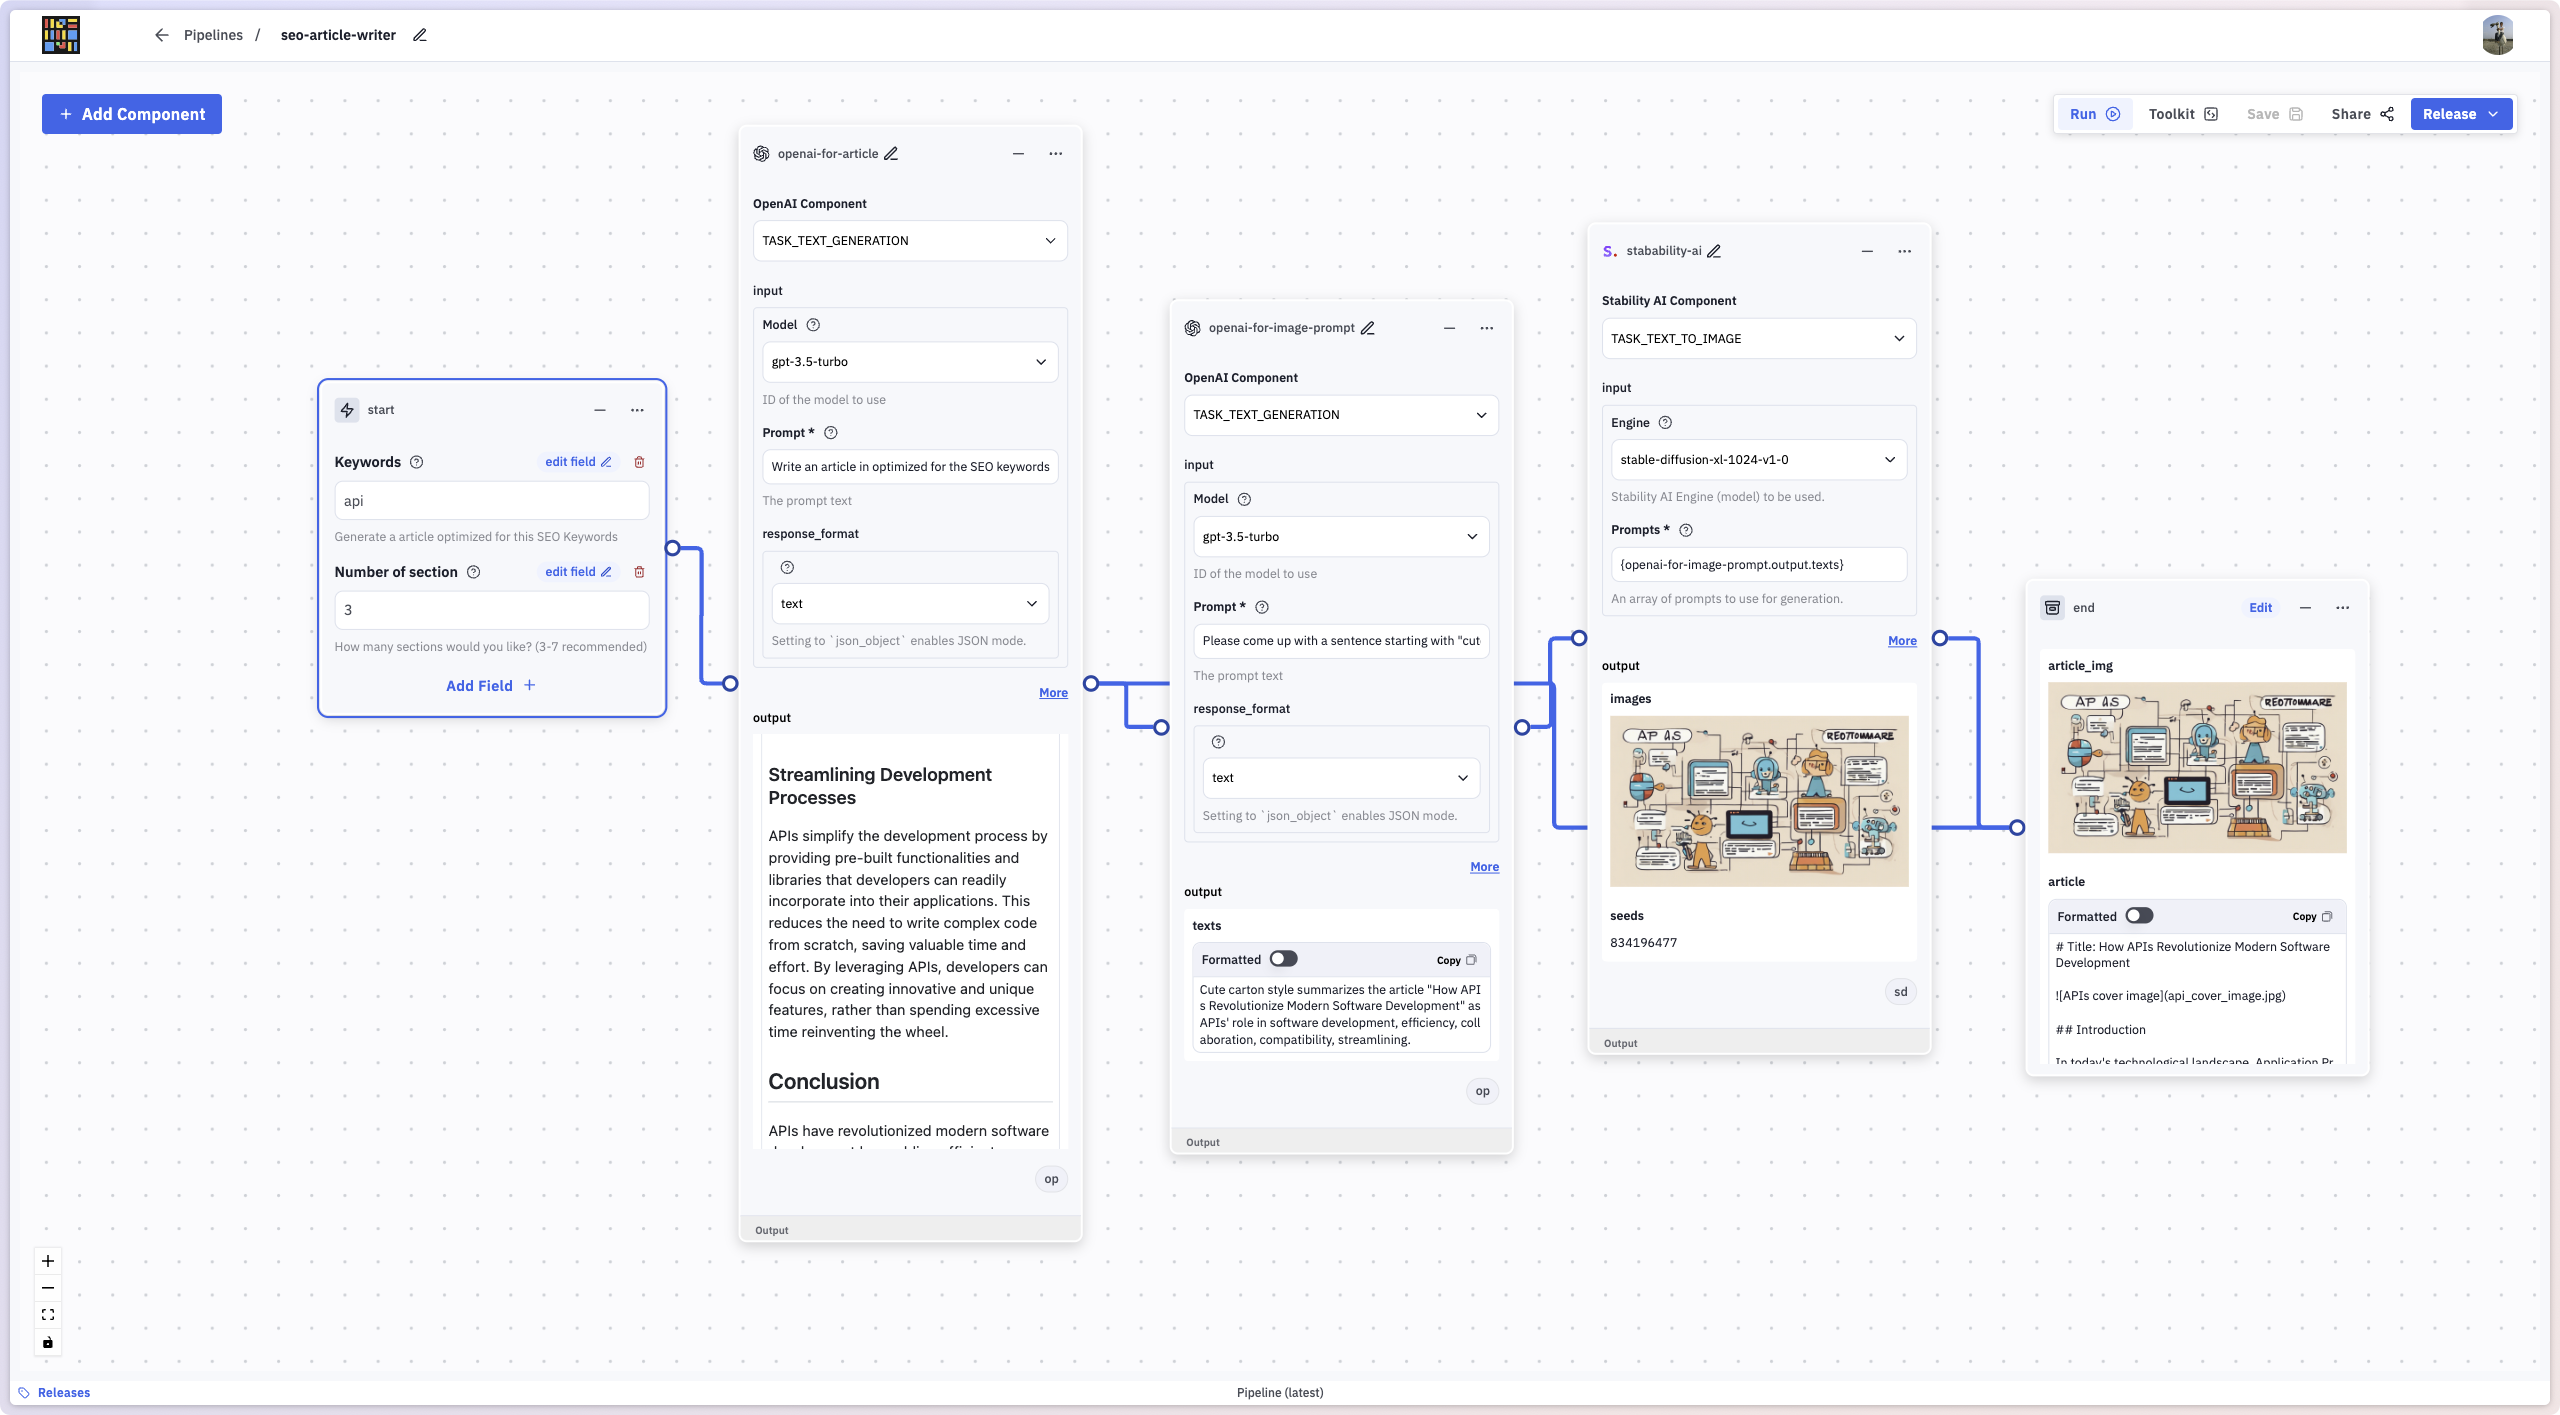Open the TASK_TEXT_TO_IMAGE dropdown
2560x1415 pixels.
coord(1758,339)
